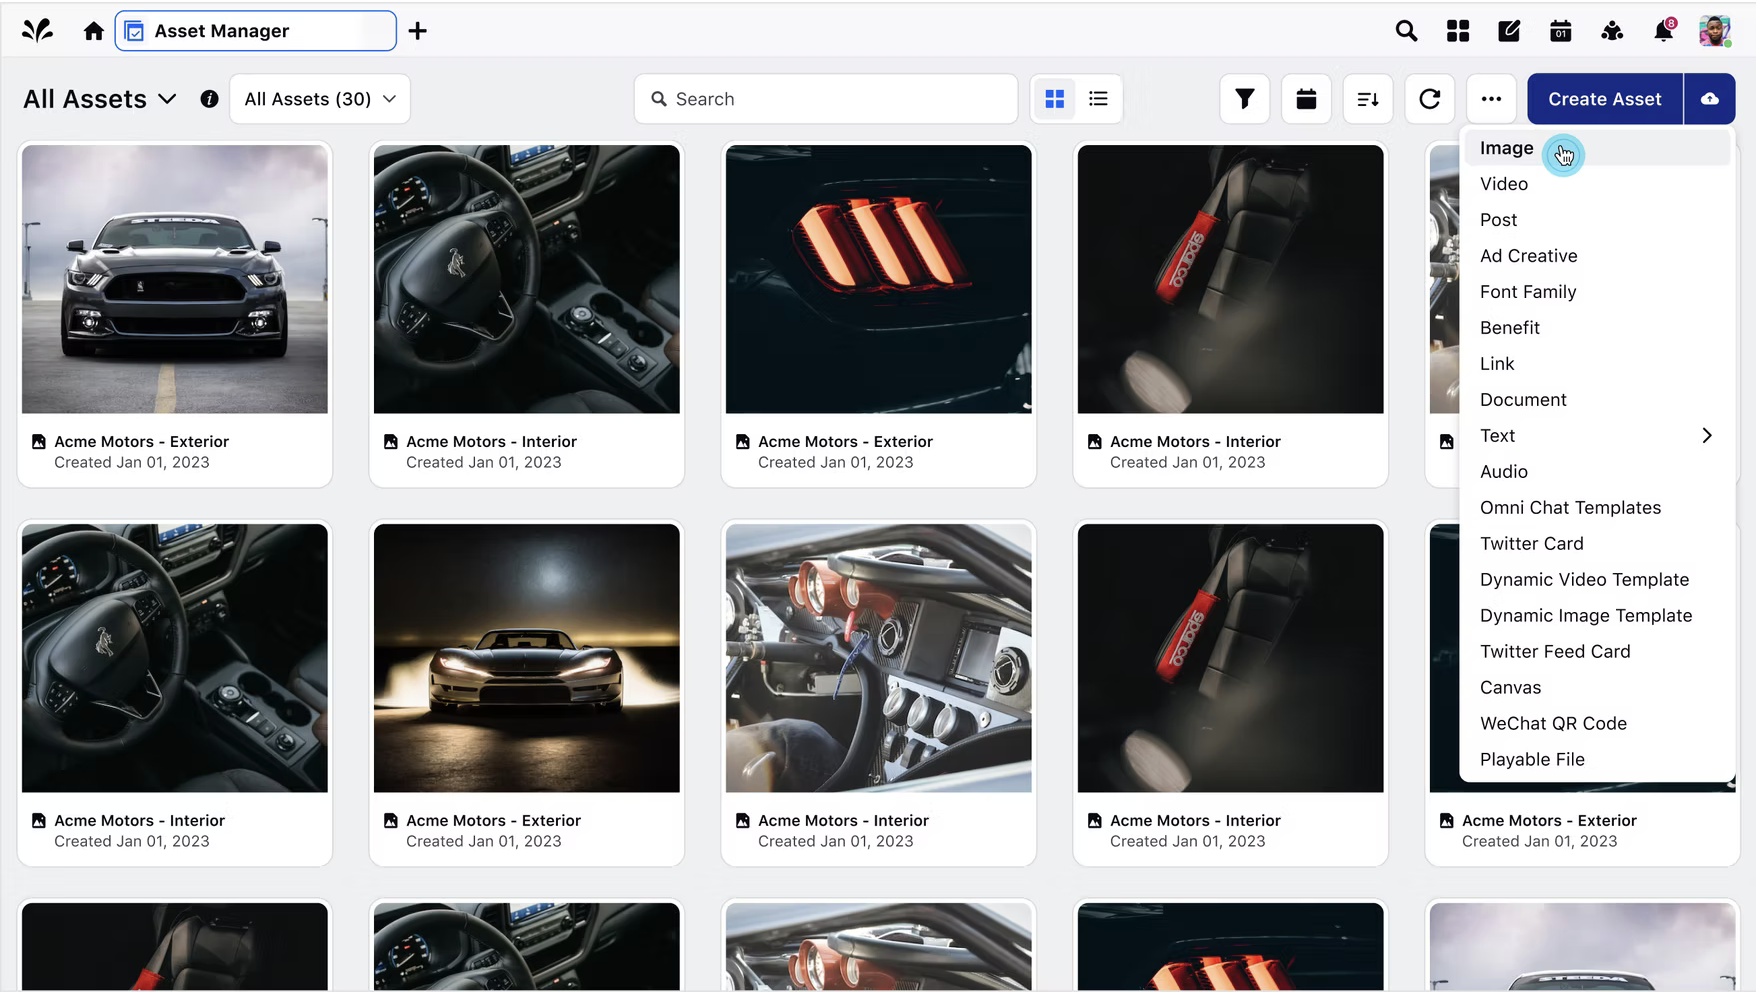Select Document menu option
The image size is (1760, 992).
tap(1597, 400)
